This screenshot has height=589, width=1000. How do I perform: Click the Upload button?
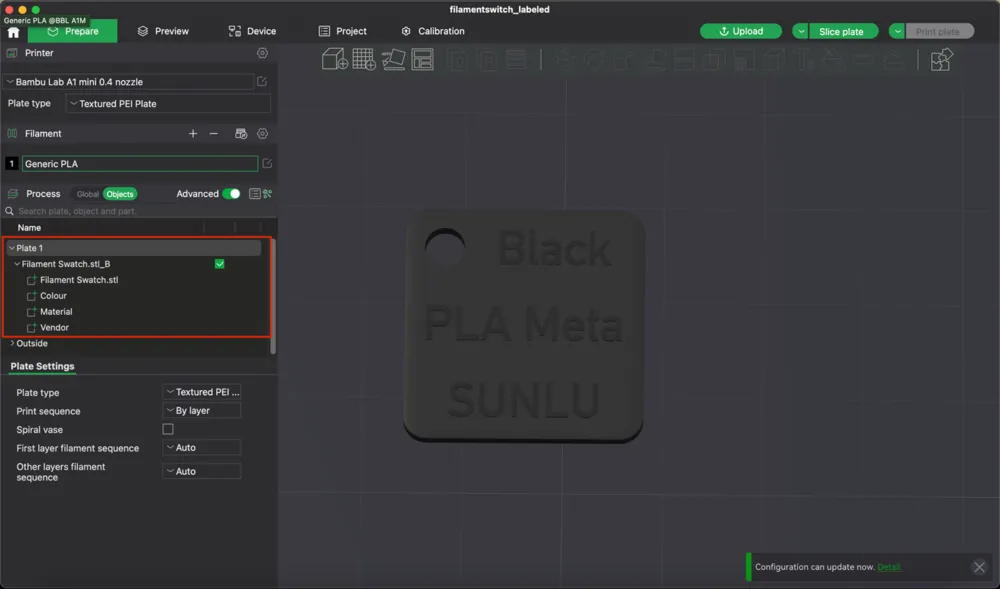740,31
